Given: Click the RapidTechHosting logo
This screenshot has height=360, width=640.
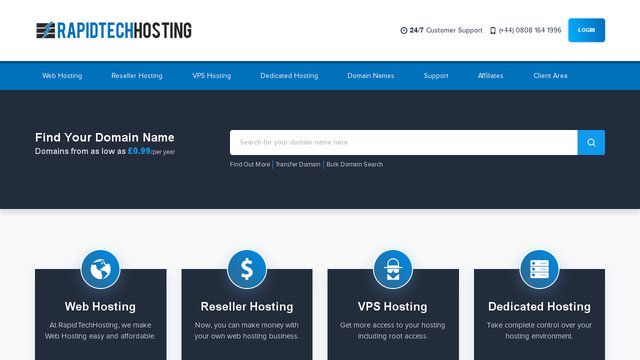Looking at the screenshot, I should 113,30.
